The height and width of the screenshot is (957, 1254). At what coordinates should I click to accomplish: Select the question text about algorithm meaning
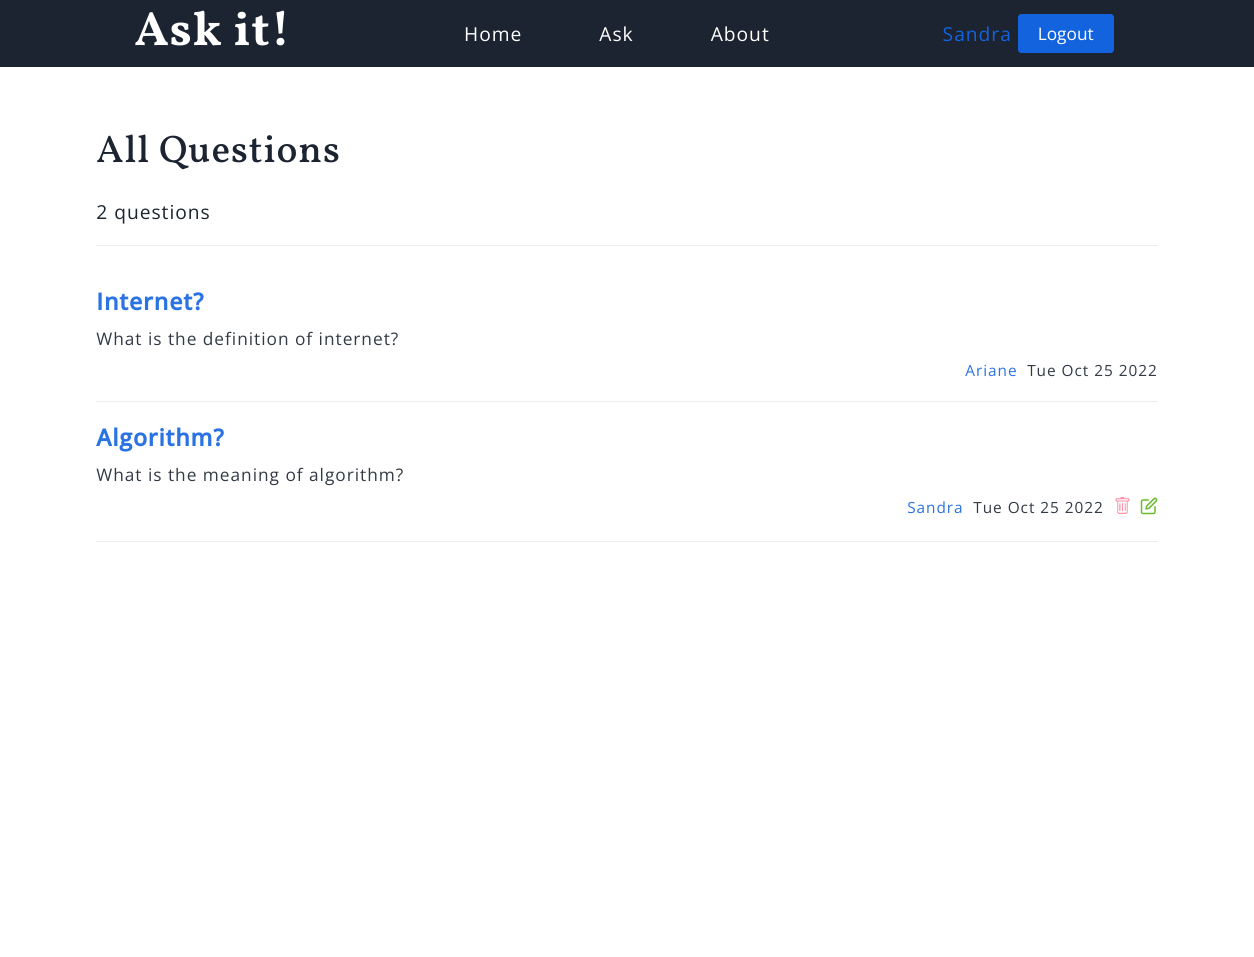click(250, 474)
